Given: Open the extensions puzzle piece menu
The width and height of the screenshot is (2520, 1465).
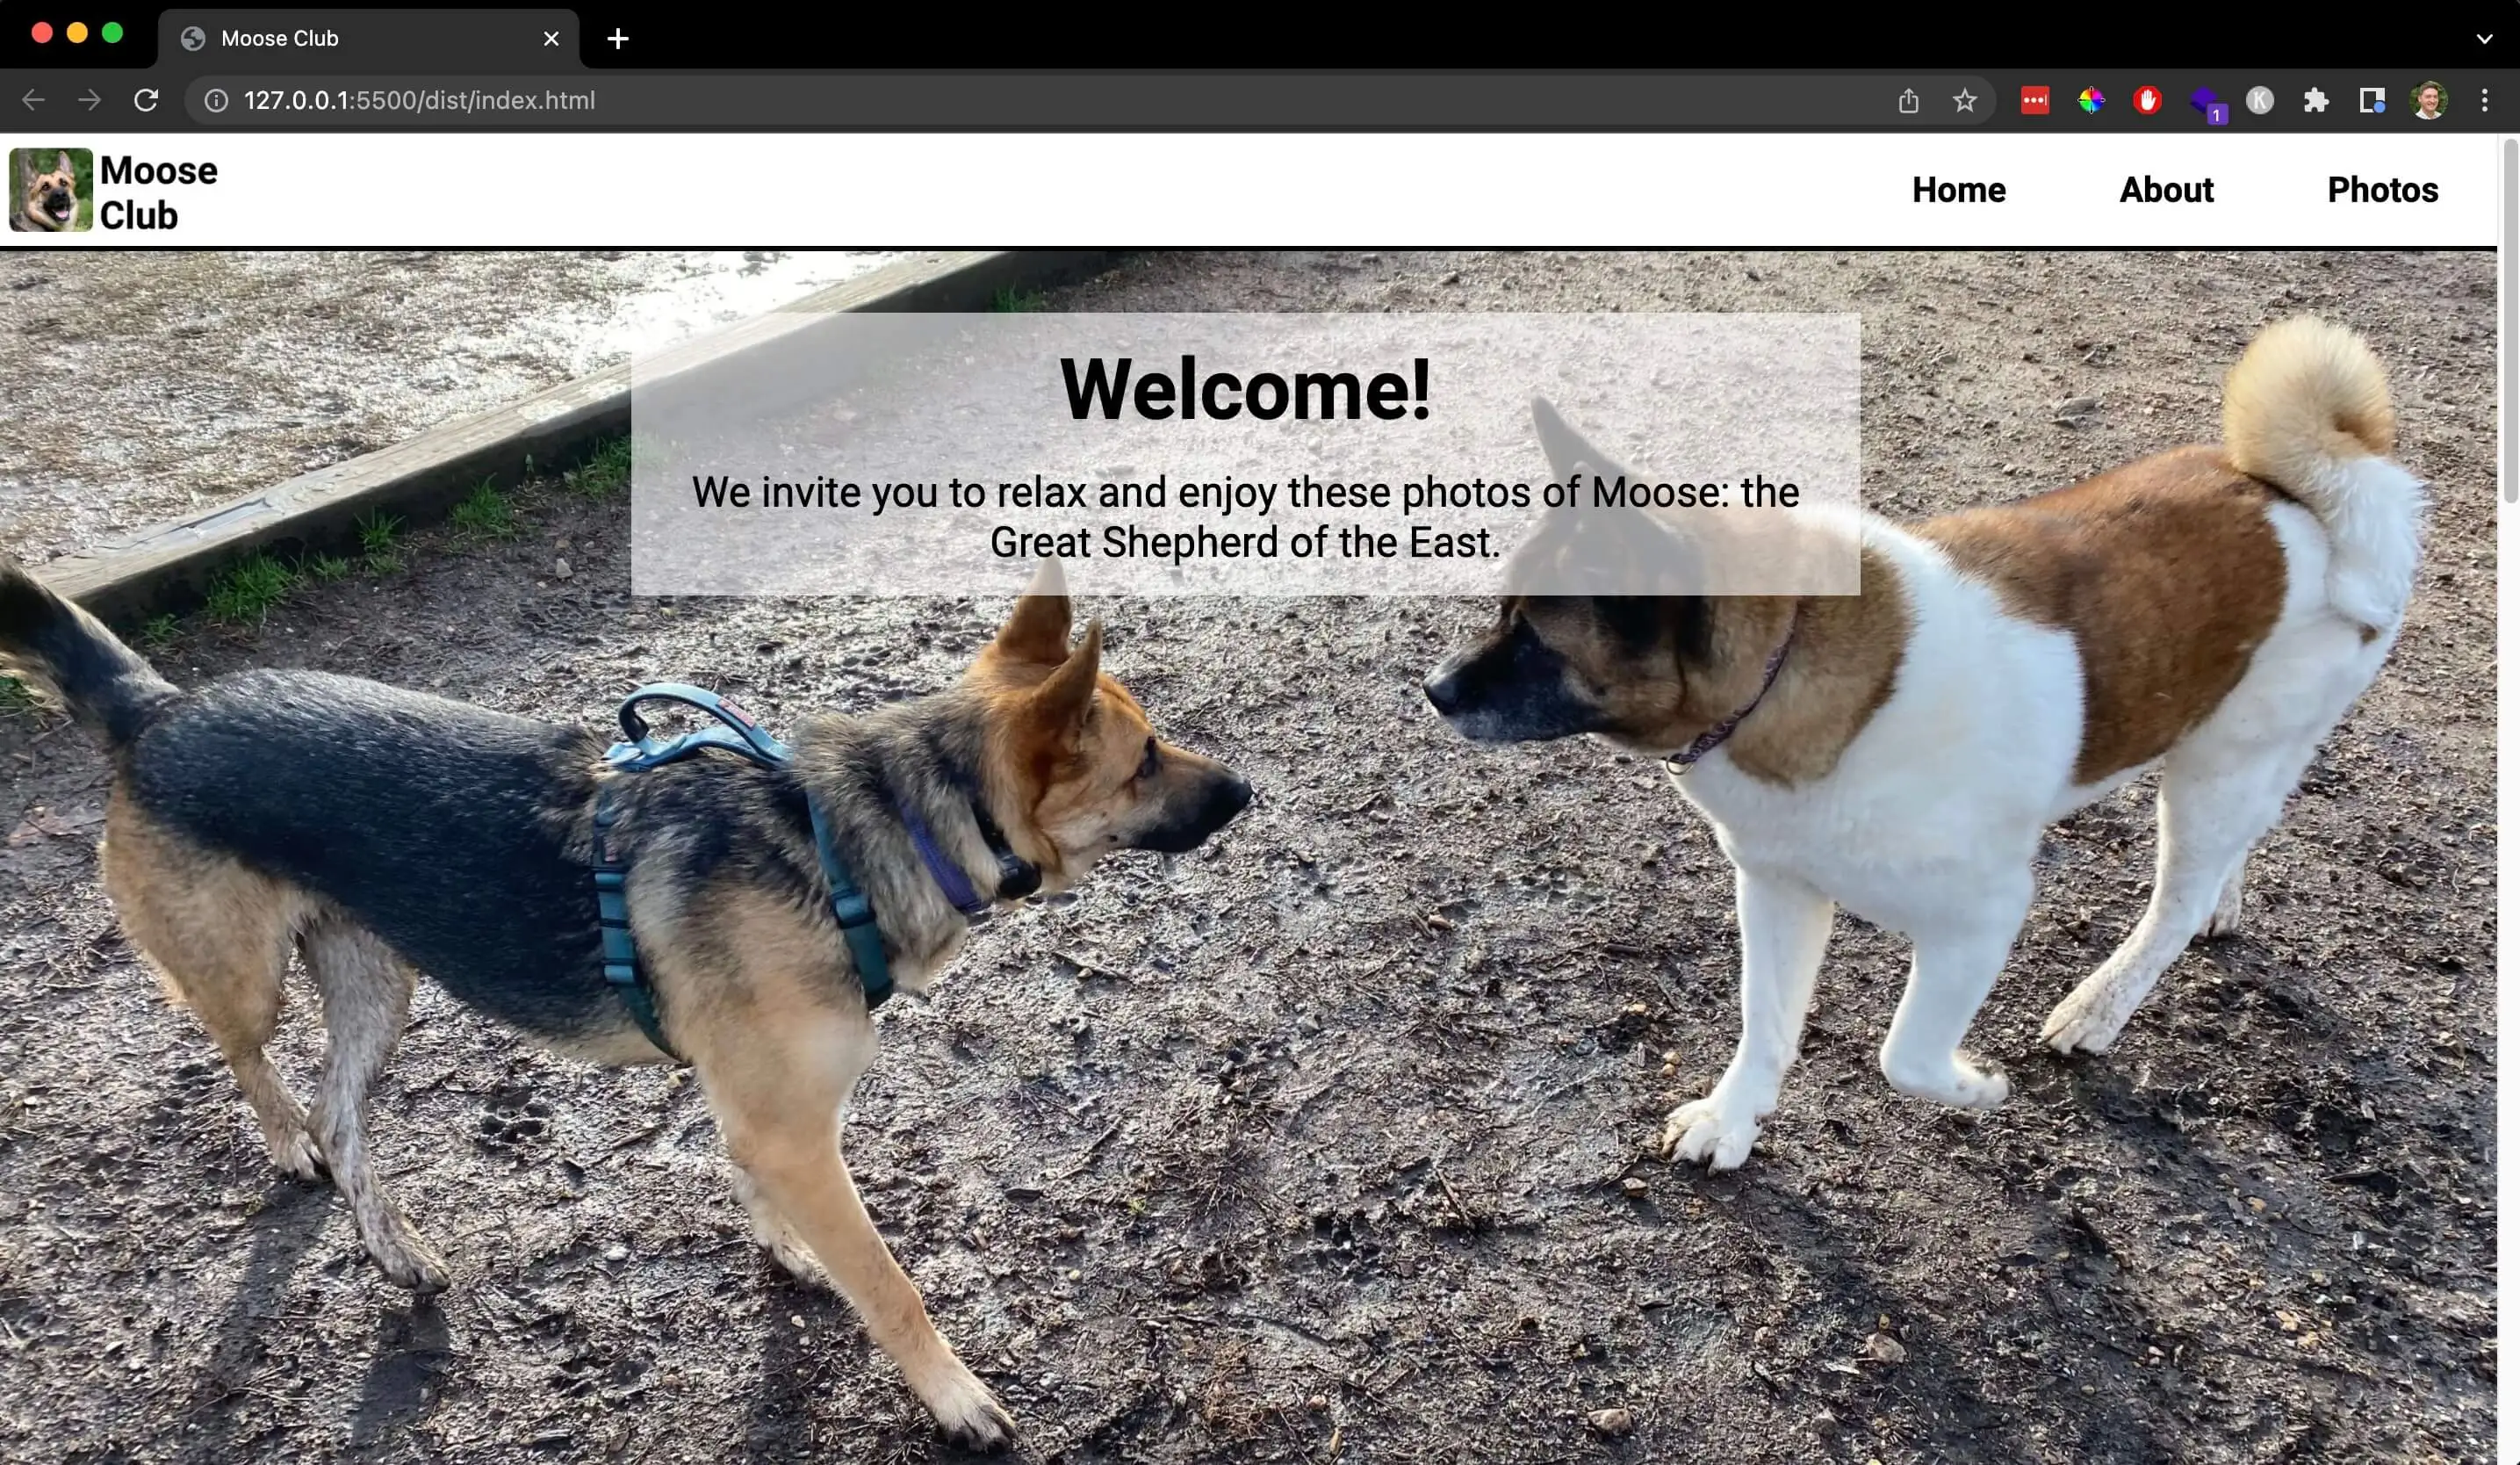Looking at the screenshot, I should [x=2318, y=100].
